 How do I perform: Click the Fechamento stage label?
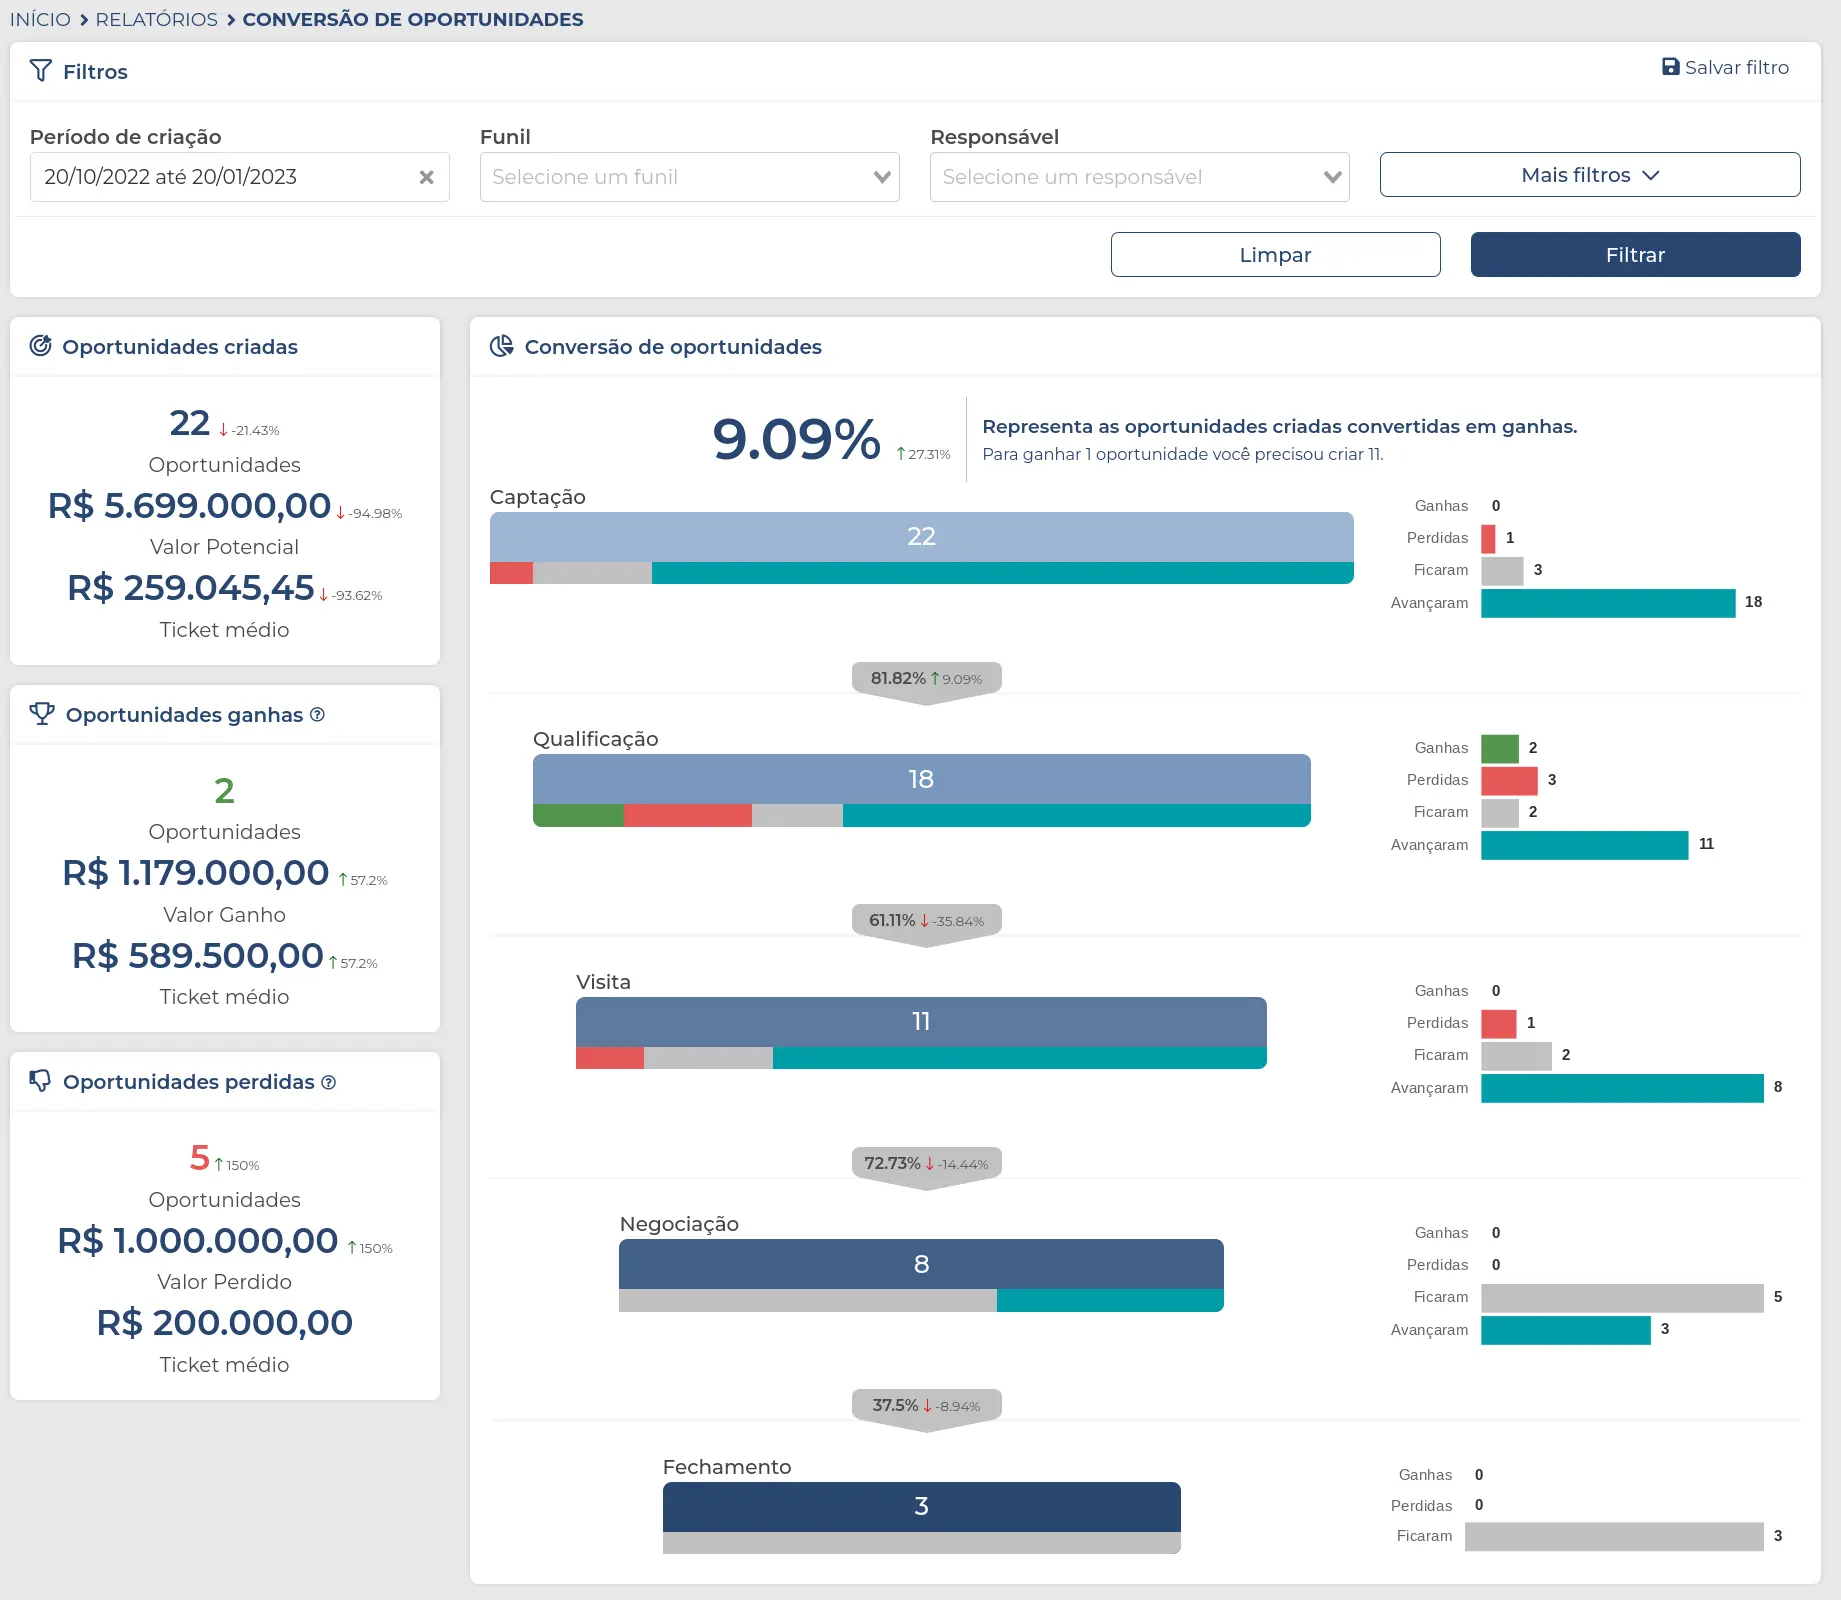[727, 1467]
